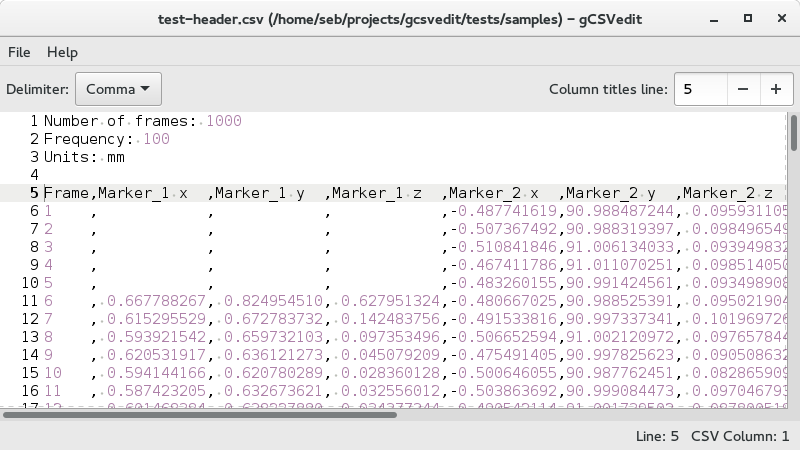
Task: Click the vertical scrollbar handle
Action: pyautogui.click(x=794, y=132)
